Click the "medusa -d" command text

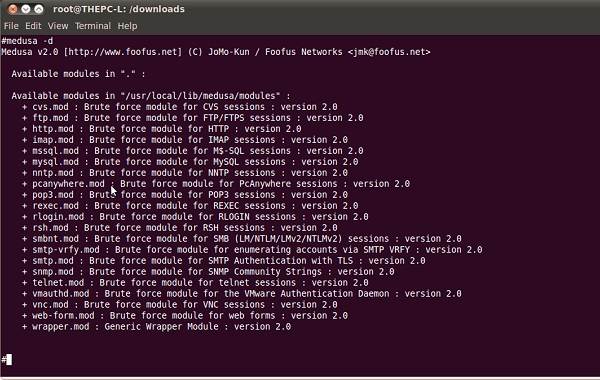(29, 41)
